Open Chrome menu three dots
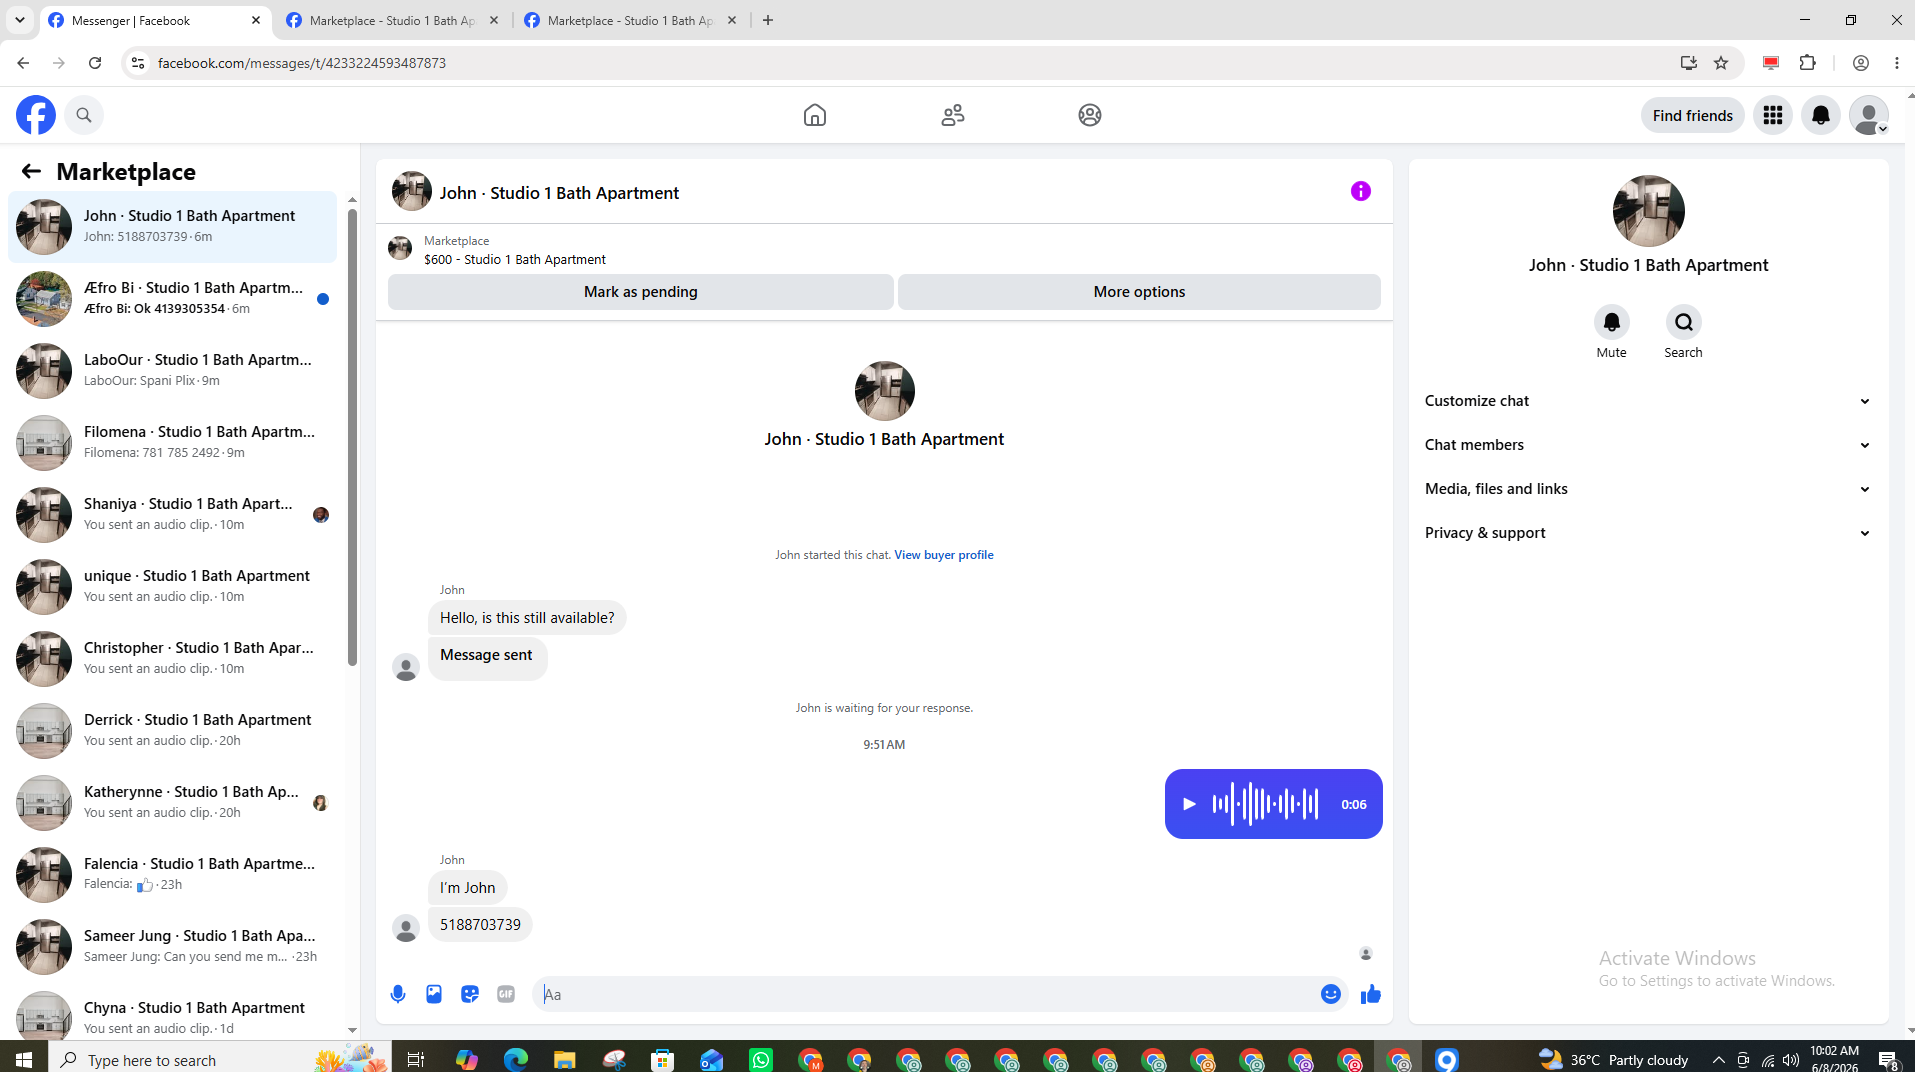 pyautogui.click(x=1897, y=63)
